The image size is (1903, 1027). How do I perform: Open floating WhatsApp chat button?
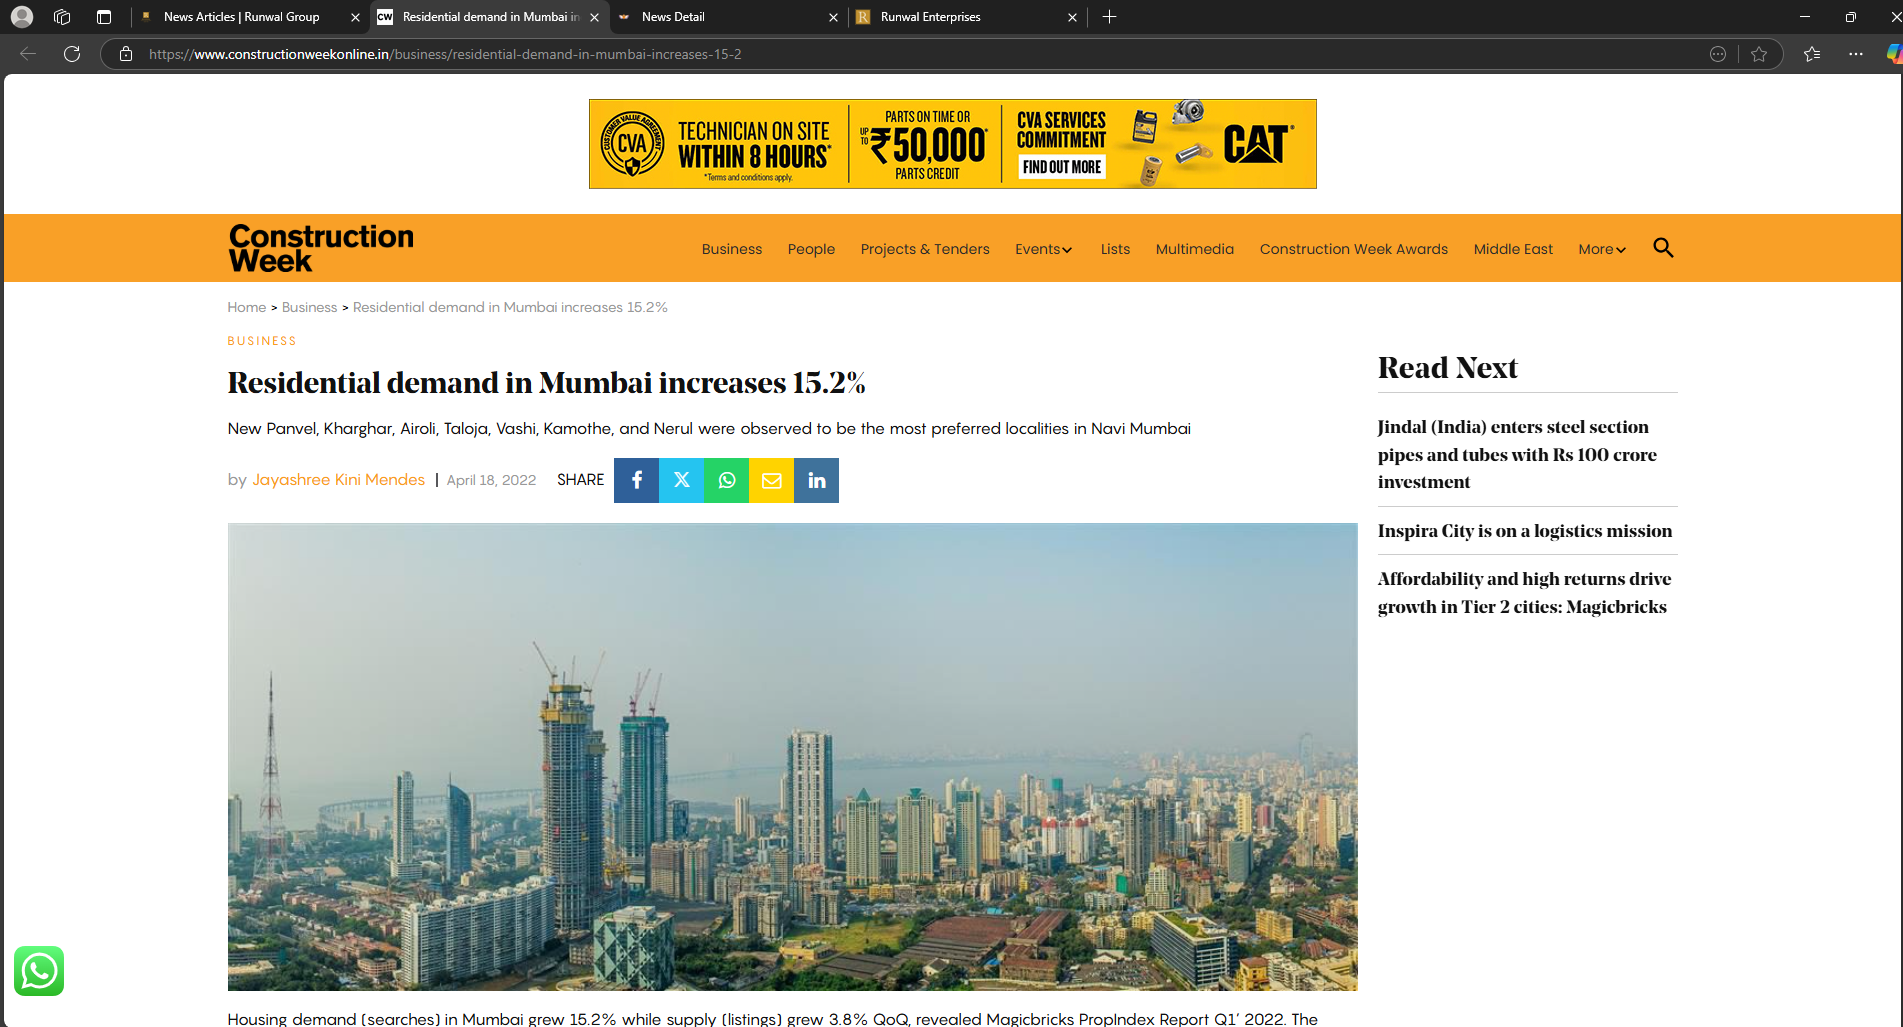click(x=39, y=971)
